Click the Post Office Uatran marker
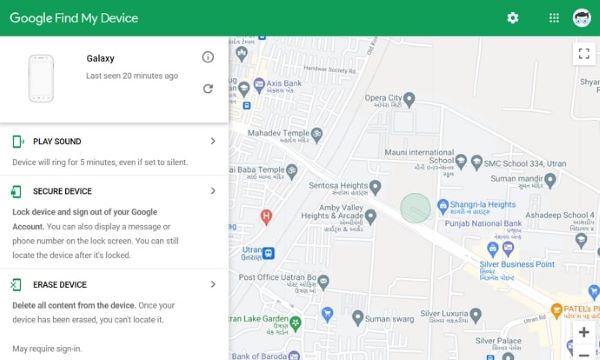 (323, 282)
